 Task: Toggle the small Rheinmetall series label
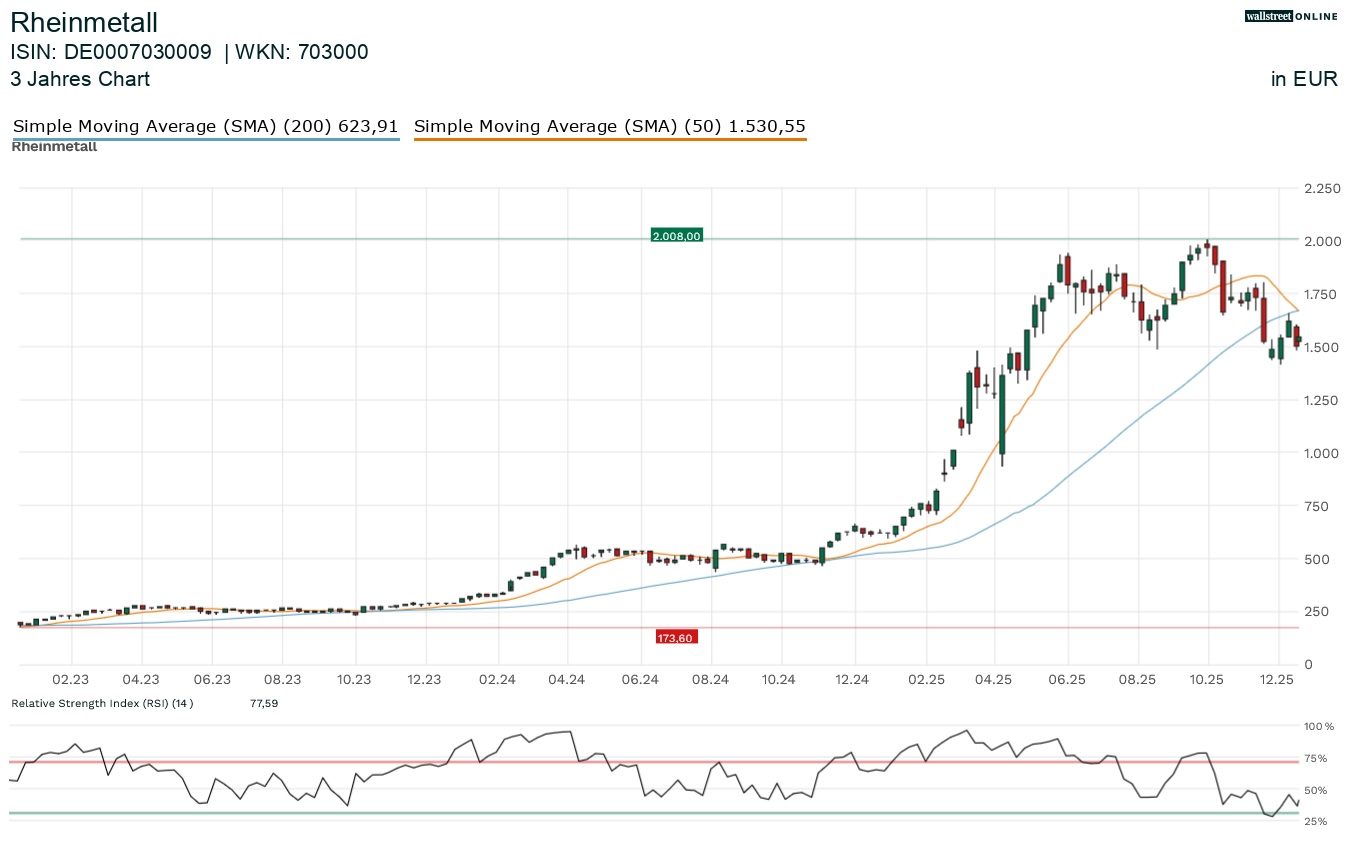(54, 146)
